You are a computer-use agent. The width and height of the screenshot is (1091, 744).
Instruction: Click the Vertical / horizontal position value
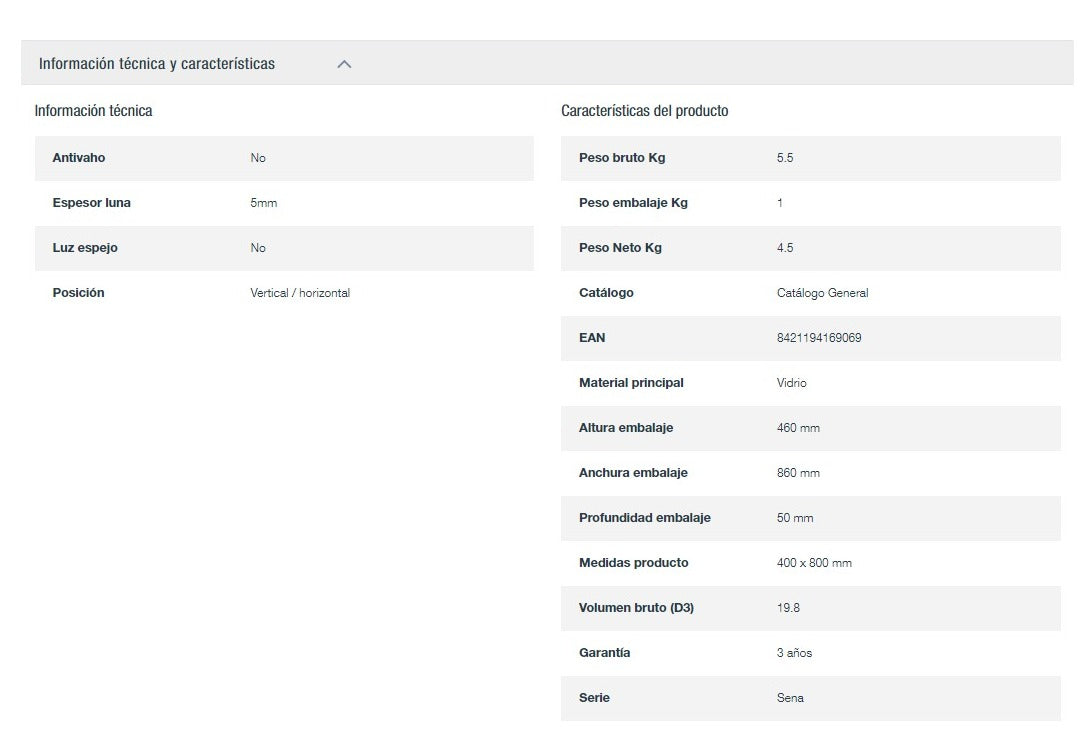pos(300,293)
